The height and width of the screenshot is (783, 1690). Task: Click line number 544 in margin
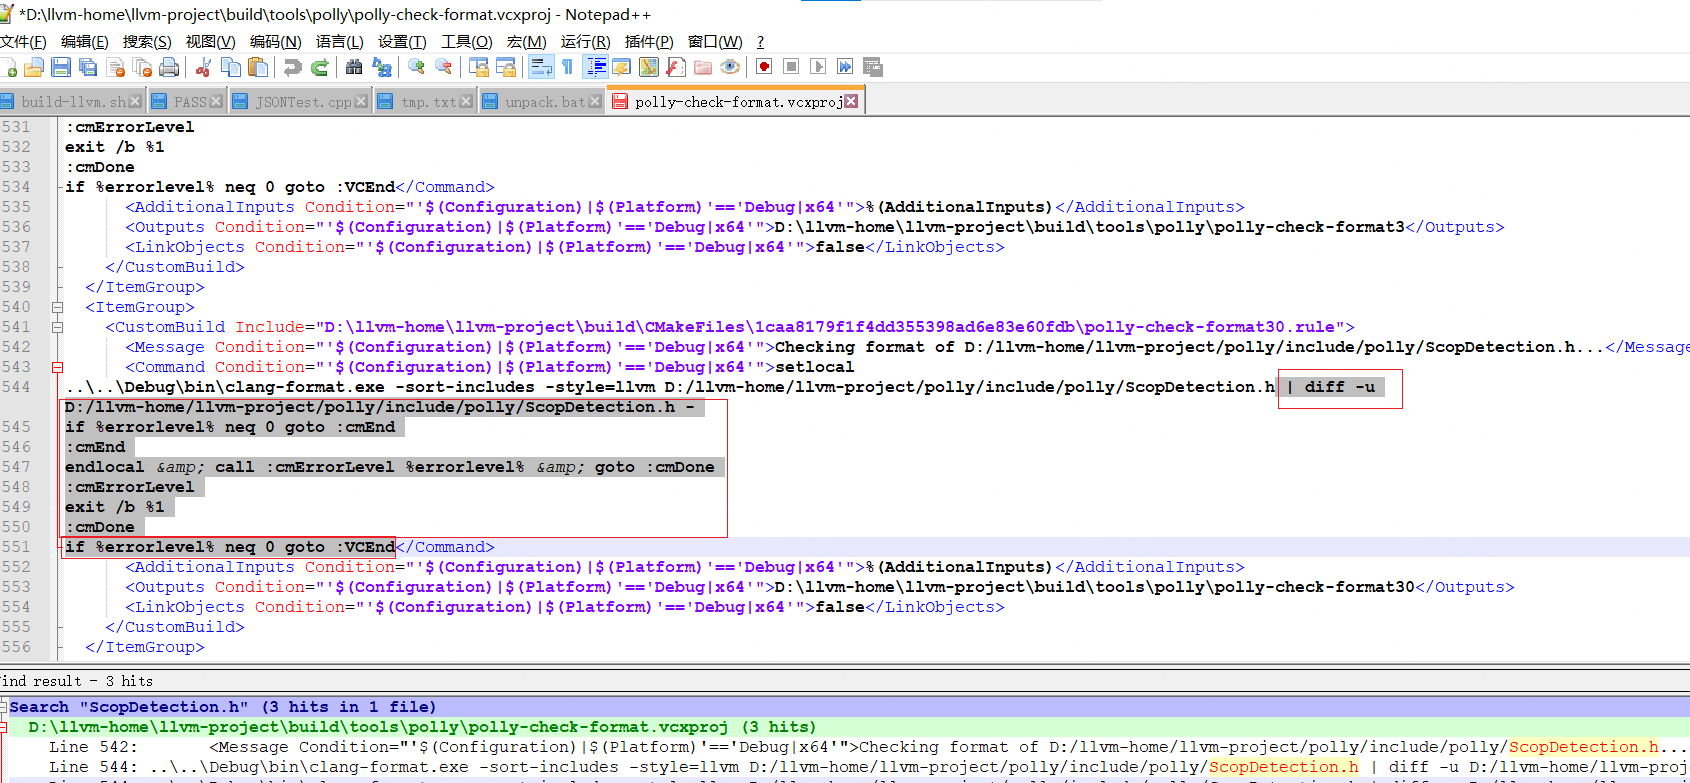click(16, 387)
